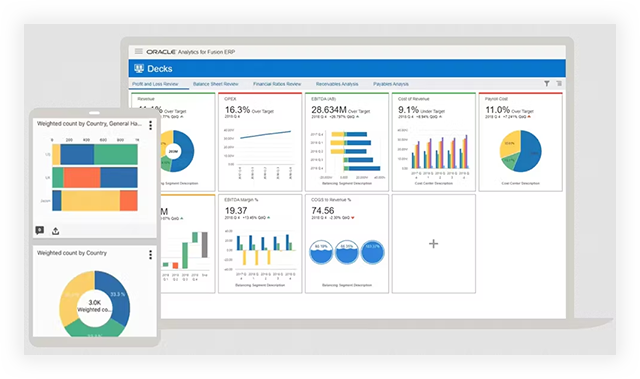Open the filter funnel icon in tab bar
Screen dimensions: 640x379
click(x=547, y=84)
